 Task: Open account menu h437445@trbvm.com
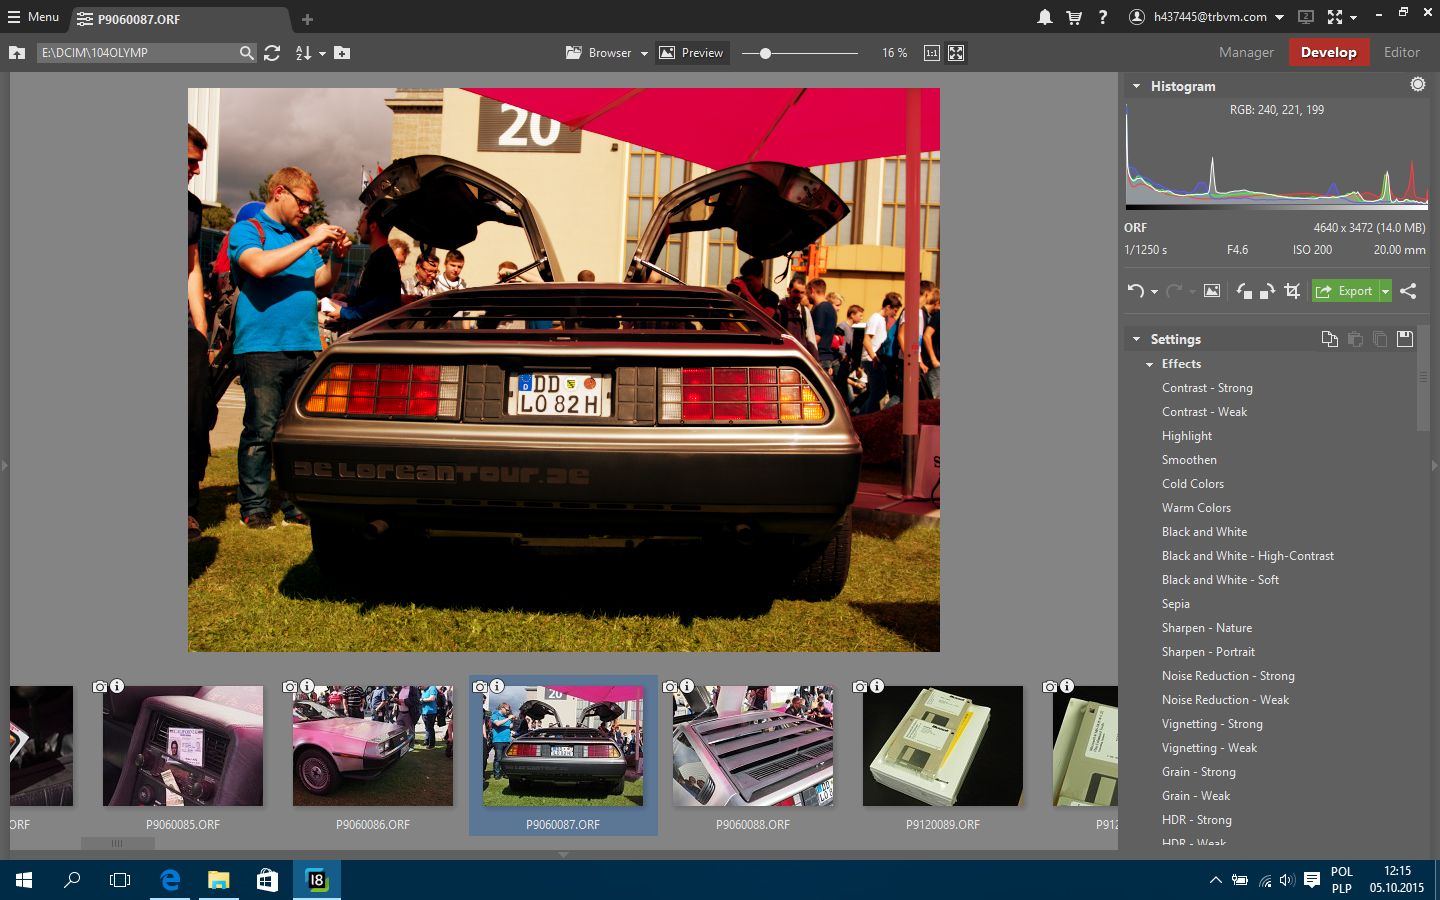pyautogui.click(x=1206, y=17)
